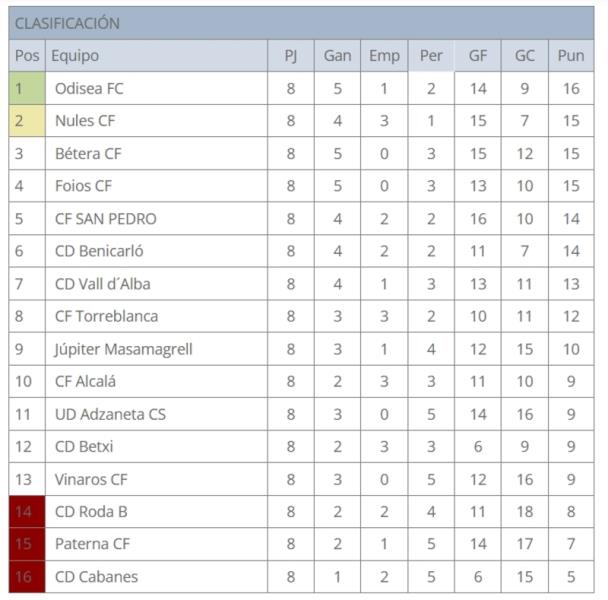Select the Júpiter Masamagrell team name
Screen dimensions: 608x600
coord(123,349)
